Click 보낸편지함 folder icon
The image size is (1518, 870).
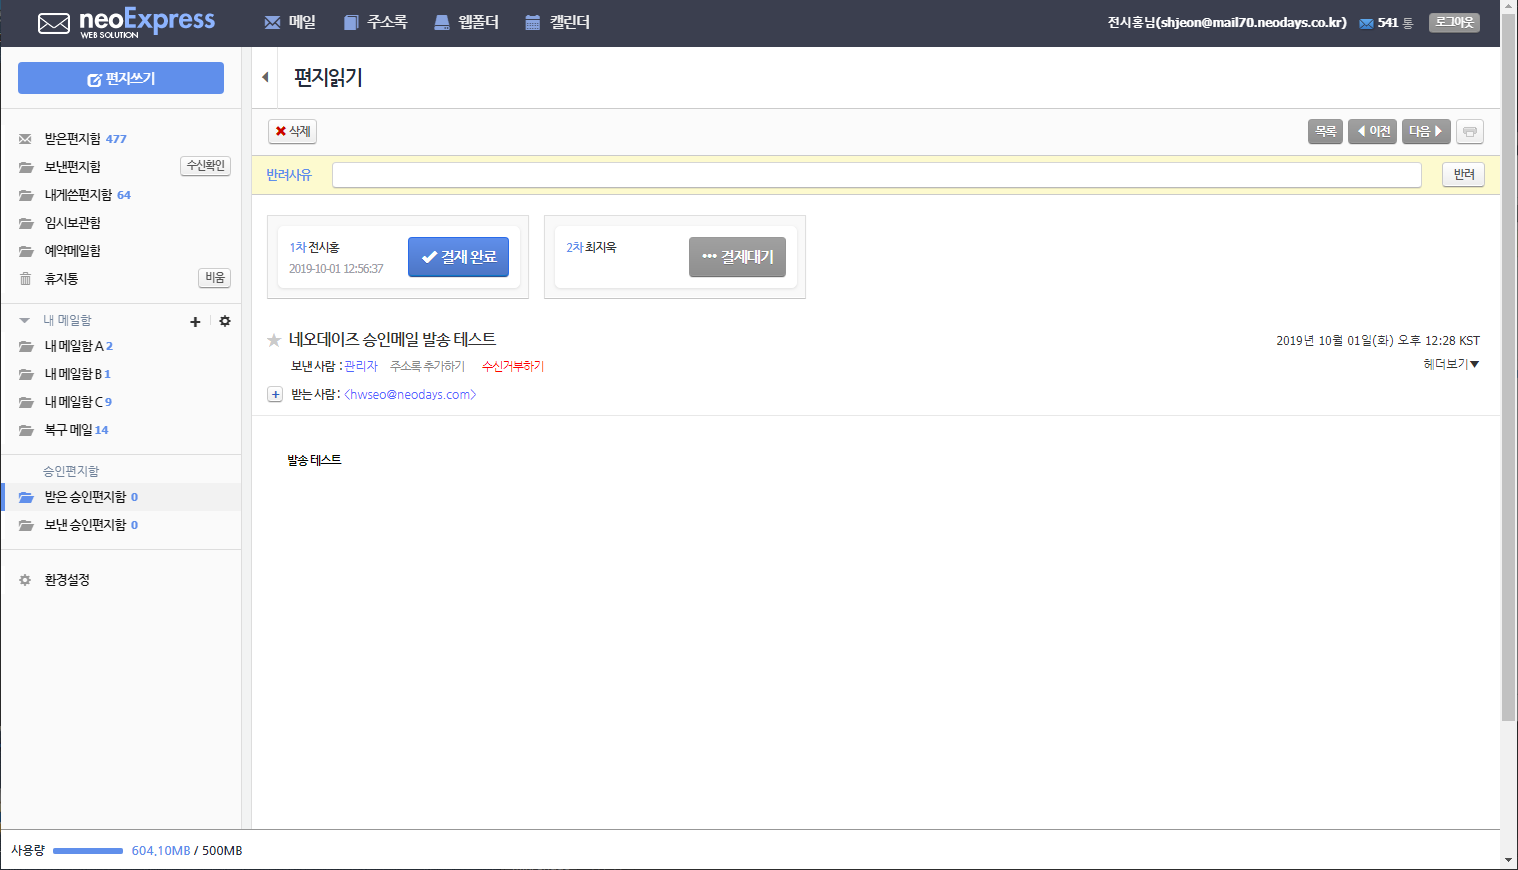click(26, 167)
